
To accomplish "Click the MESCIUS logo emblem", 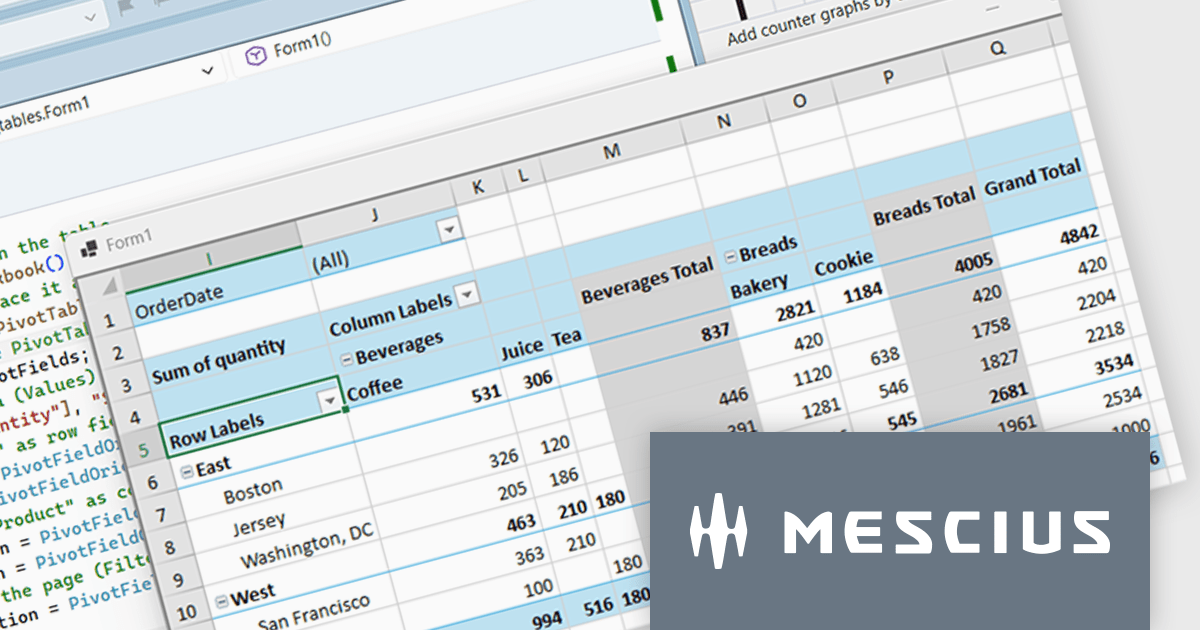I will tap(718, 526).
